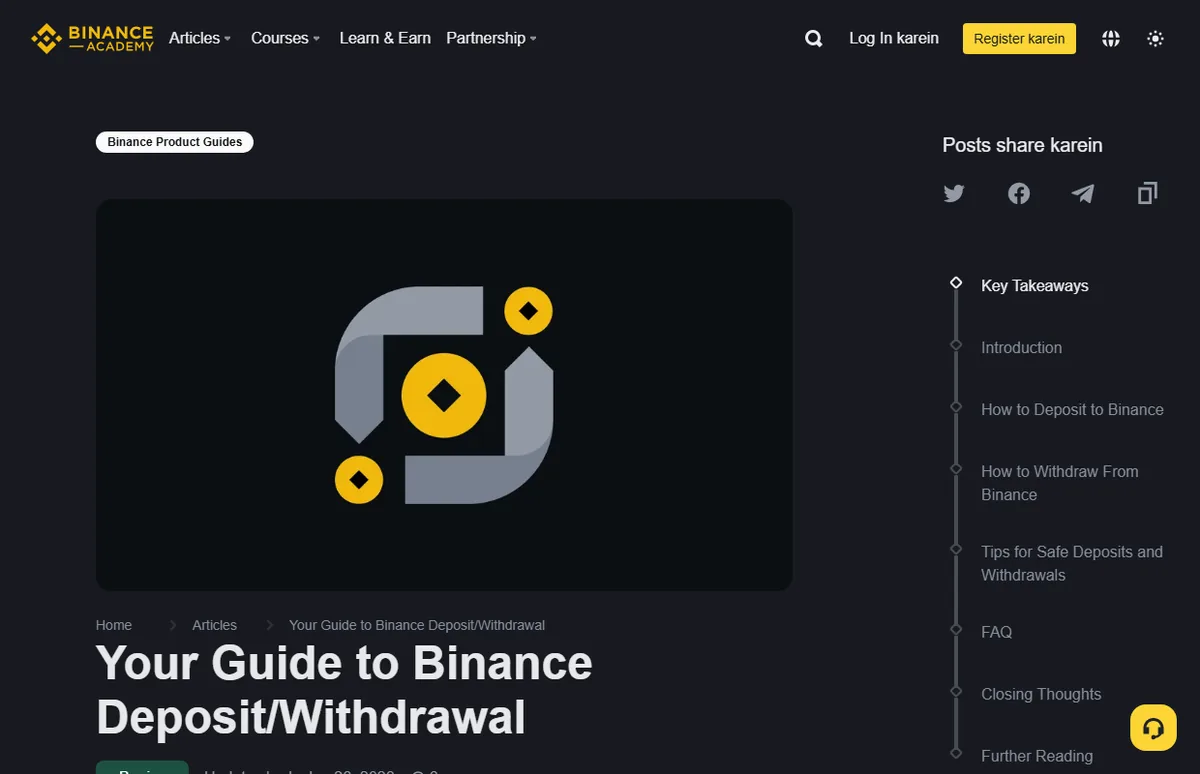
Task: Open the language globe icon
Action: tap(1110, 39)
